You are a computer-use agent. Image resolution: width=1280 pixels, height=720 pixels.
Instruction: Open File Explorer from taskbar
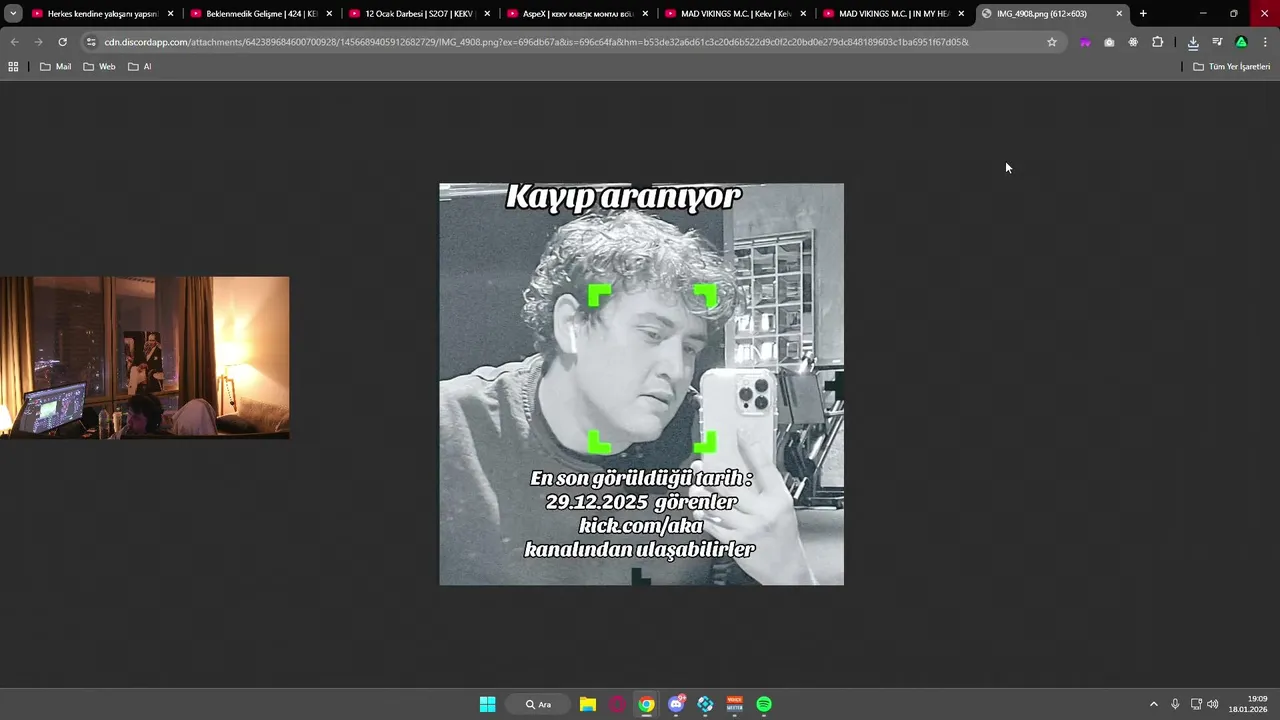pyautogui.click(x=588, y=704)
